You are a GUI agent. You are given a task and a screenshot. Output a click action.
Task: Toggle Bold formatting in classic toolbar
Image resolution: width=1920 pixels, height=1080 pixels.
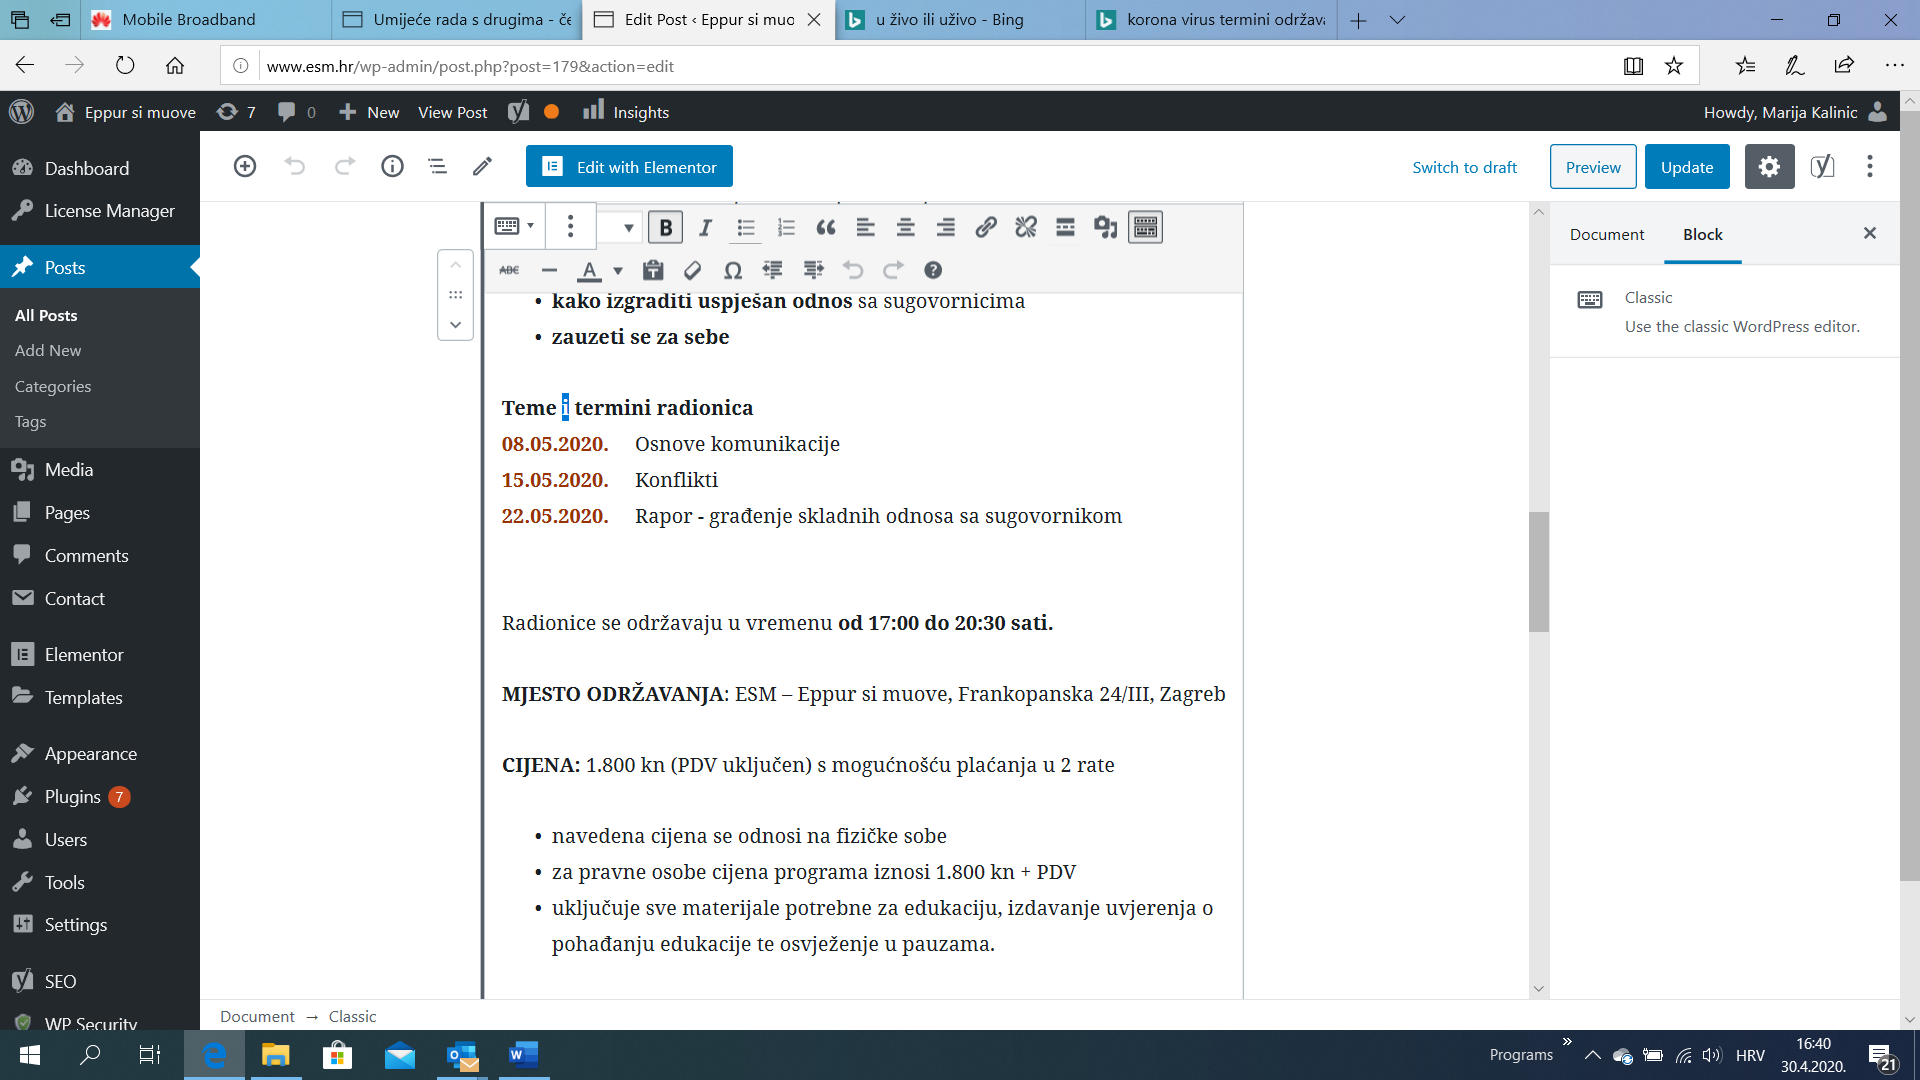tap(665, 227)
